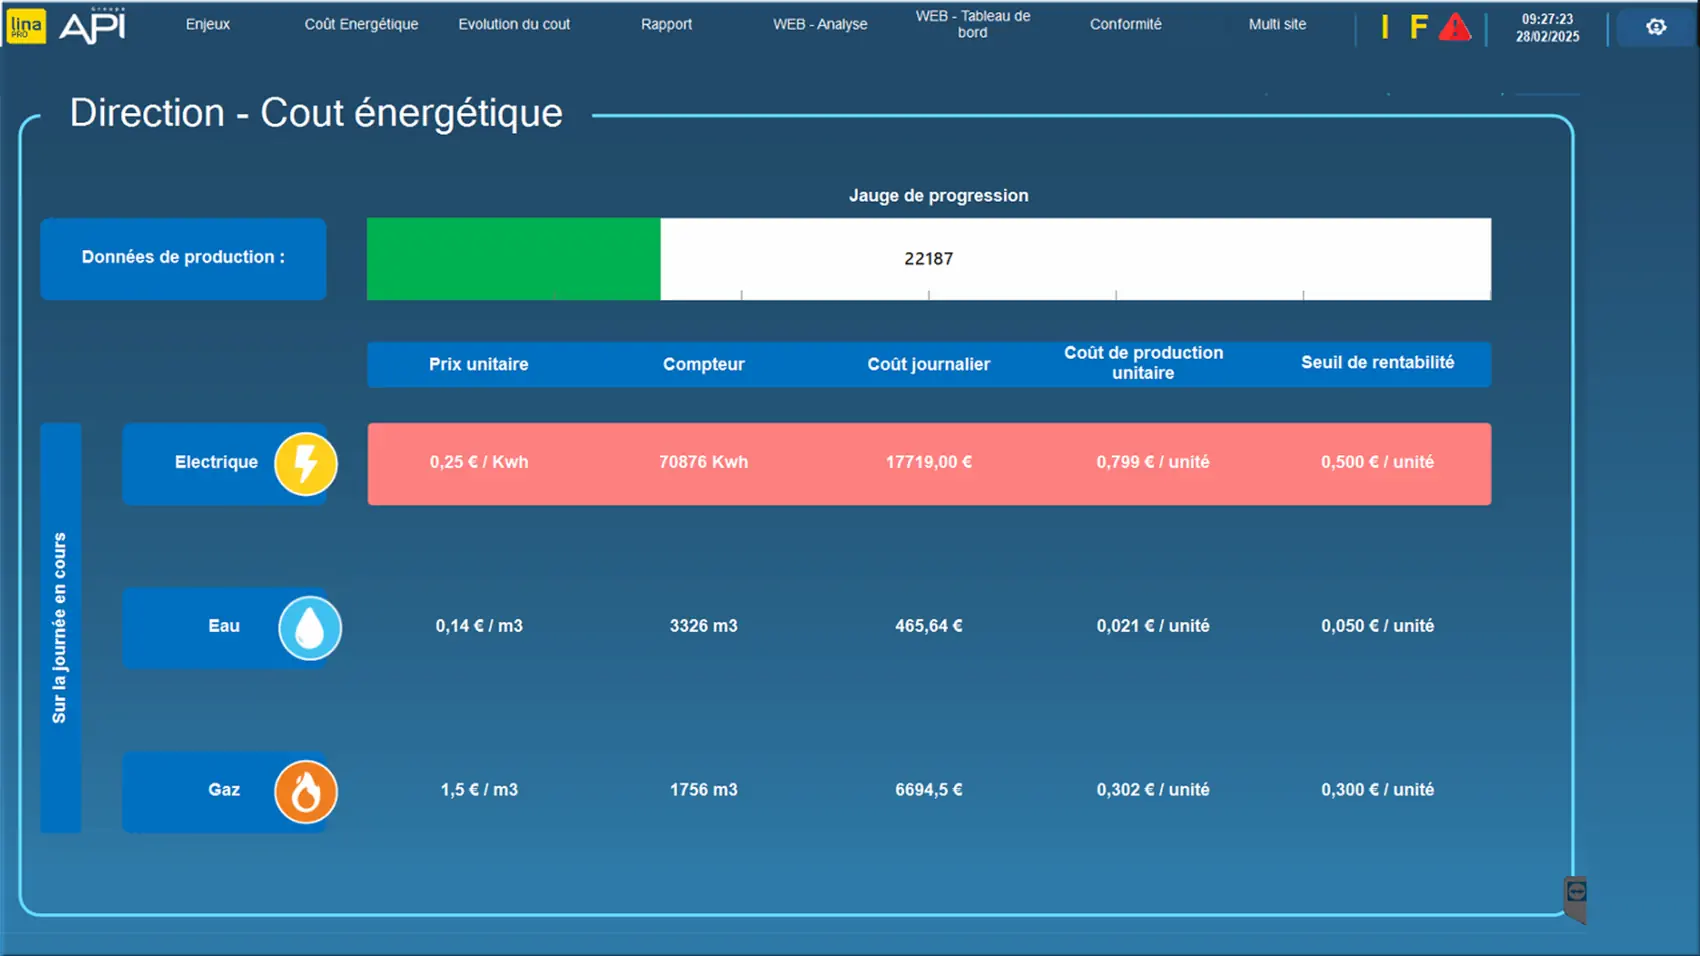Open the red warning triangle alert
This screenshot has height=956, width=1700.
point(1455,27)
